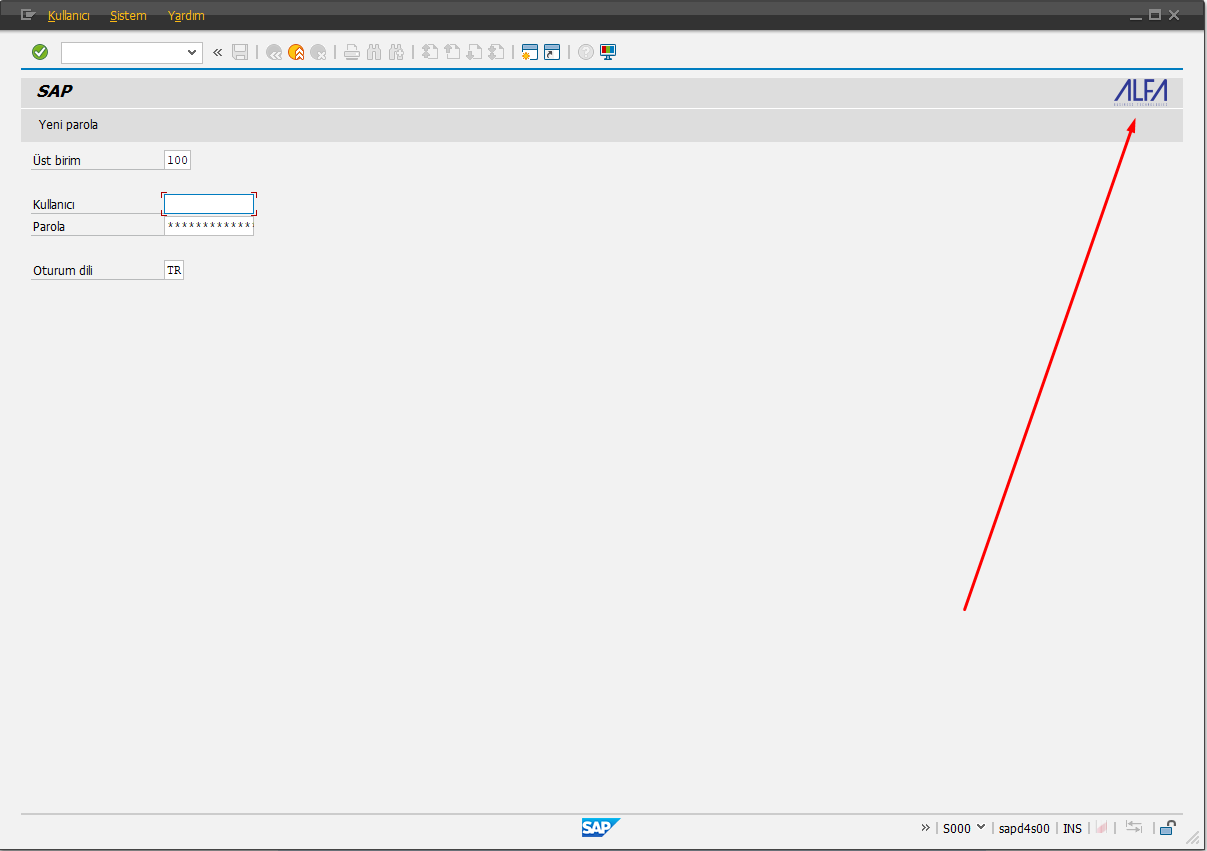This screenshot has height=851, width=1207.
Task: Click the ALFA logo in the header
Action: pos(1141,92)
